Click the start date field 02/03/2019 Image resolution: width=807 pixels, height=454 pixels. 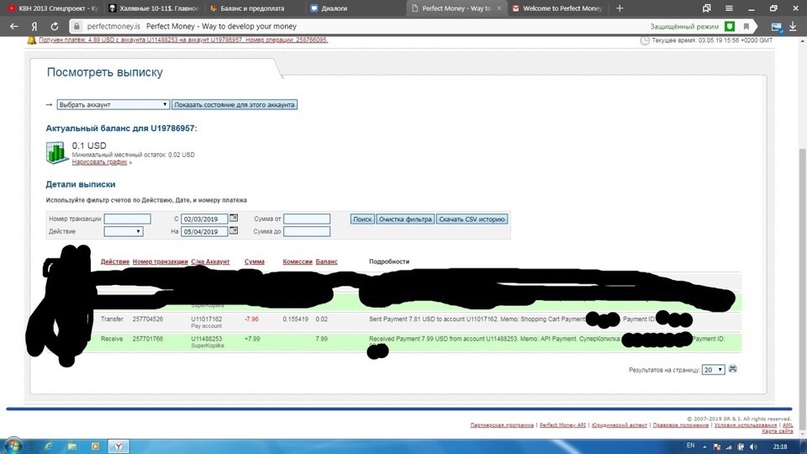pyautogui.click(x=204, y=219)
